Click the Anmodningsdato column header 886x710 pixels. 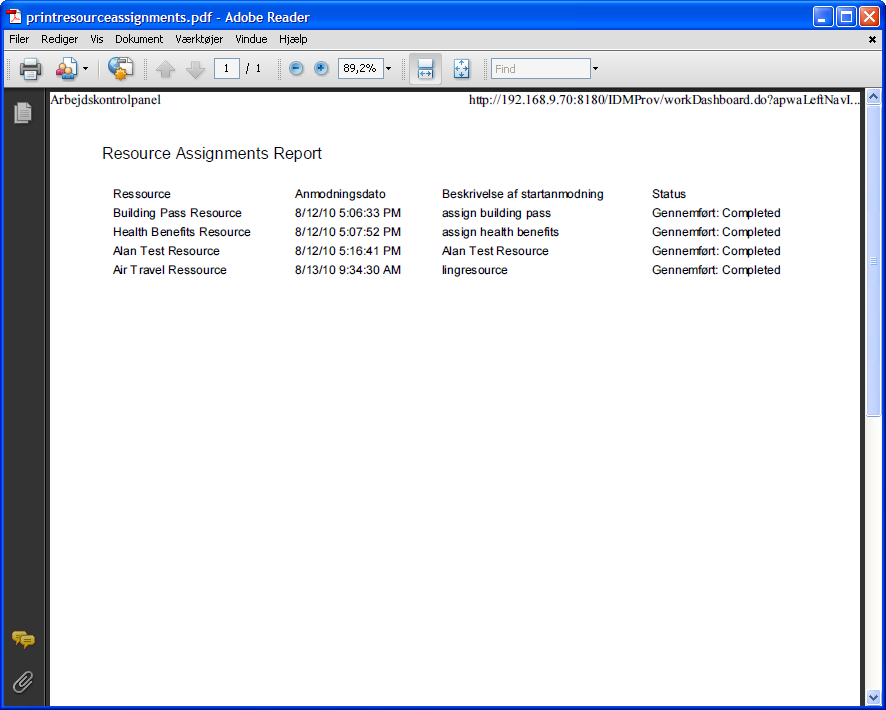(x=340, y=194)
